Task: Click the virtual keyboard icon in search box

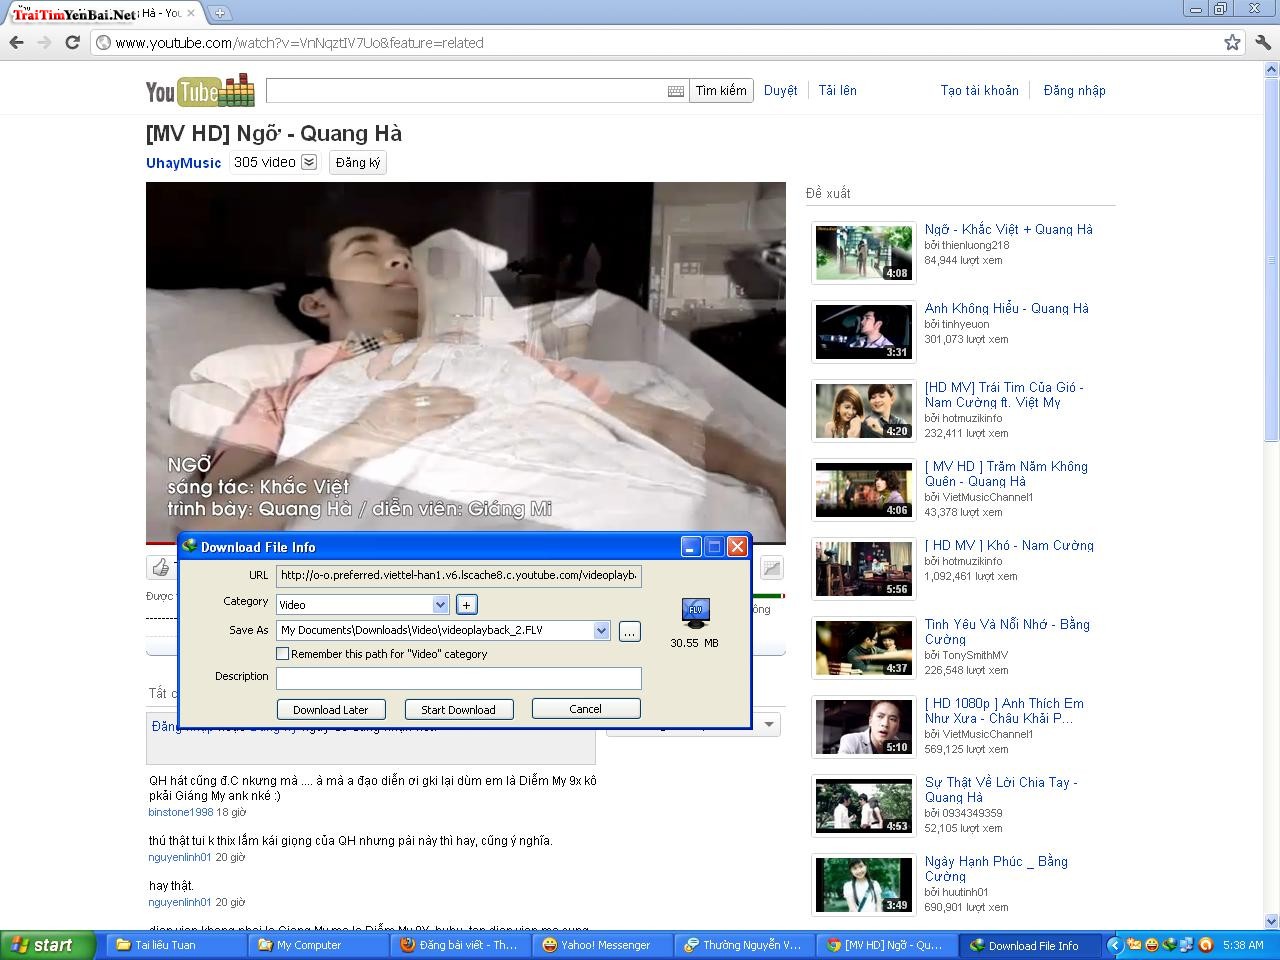Action: coord(676,91)
